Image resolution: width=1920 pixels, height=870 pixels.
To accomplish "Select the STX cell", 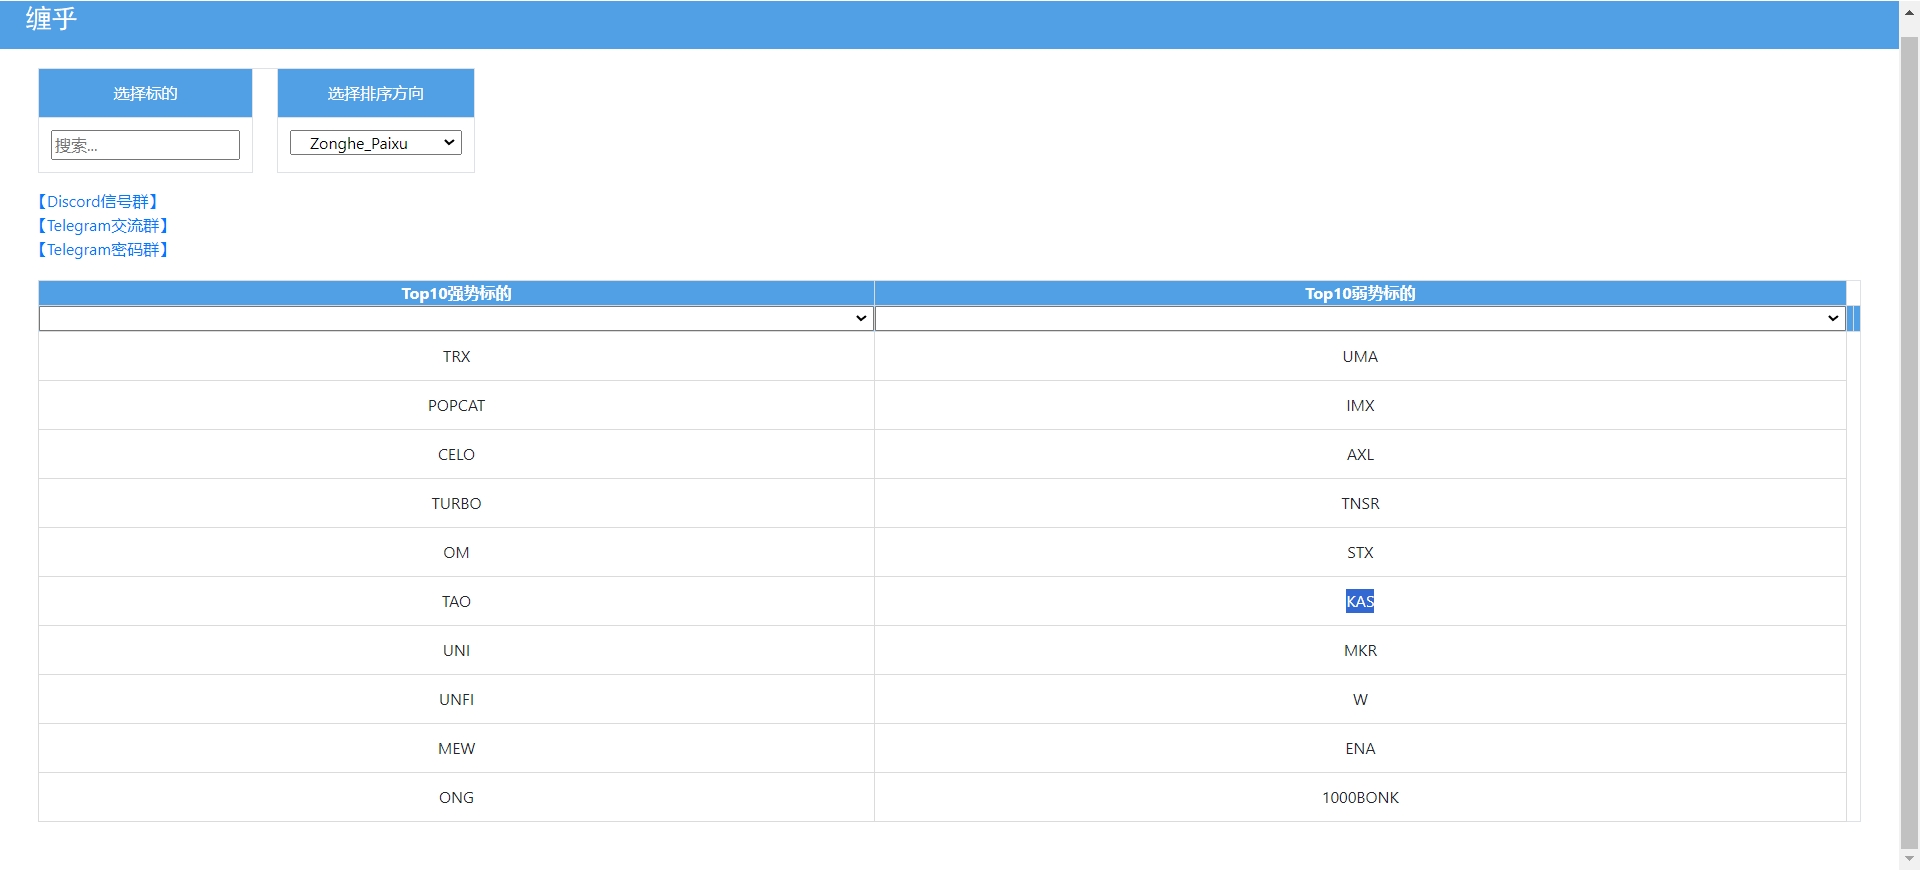I will point(1360,553).
